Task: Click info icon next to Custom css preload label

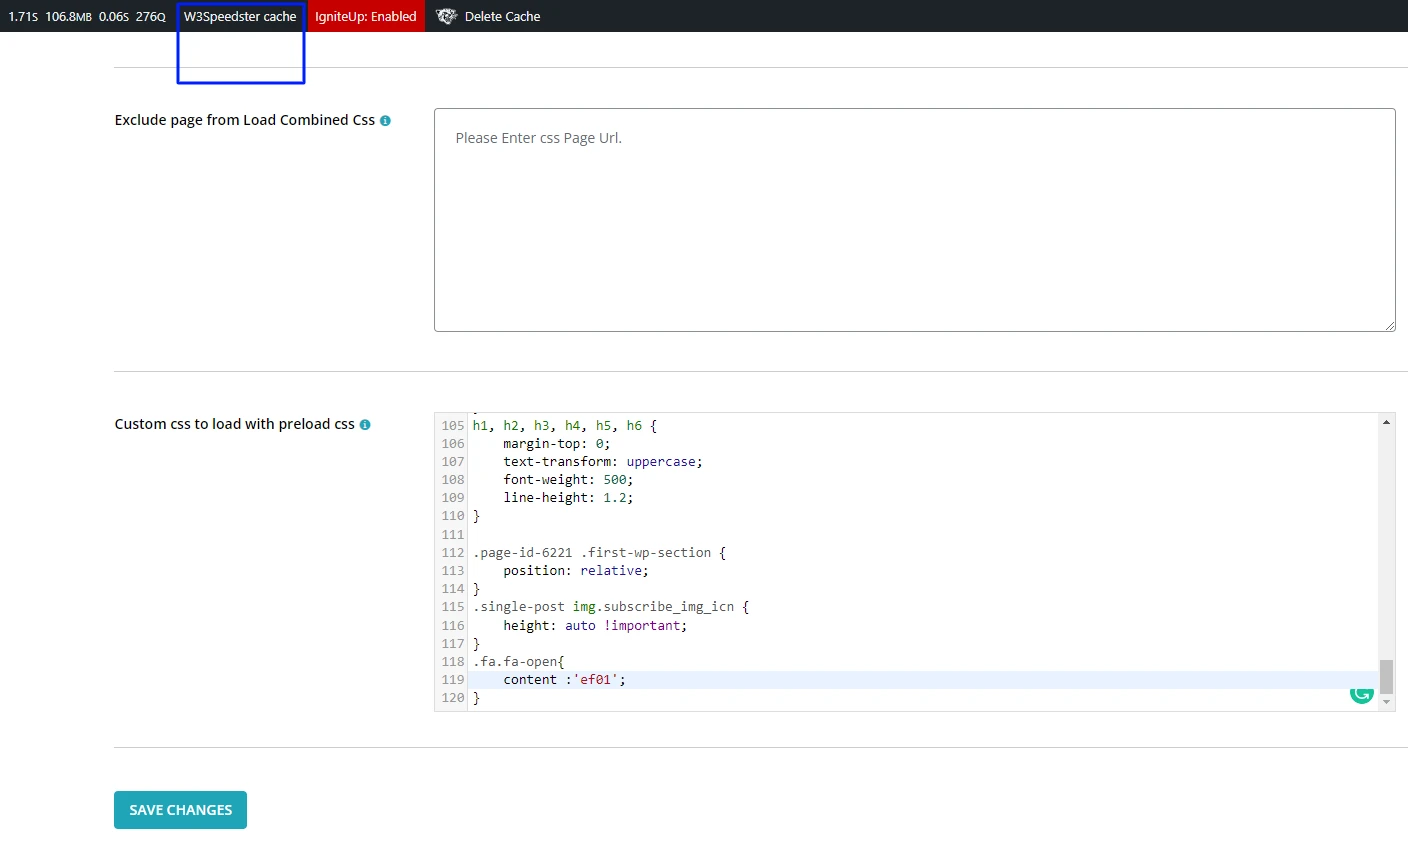Action: pyautogui.click(x=365, y=425)
